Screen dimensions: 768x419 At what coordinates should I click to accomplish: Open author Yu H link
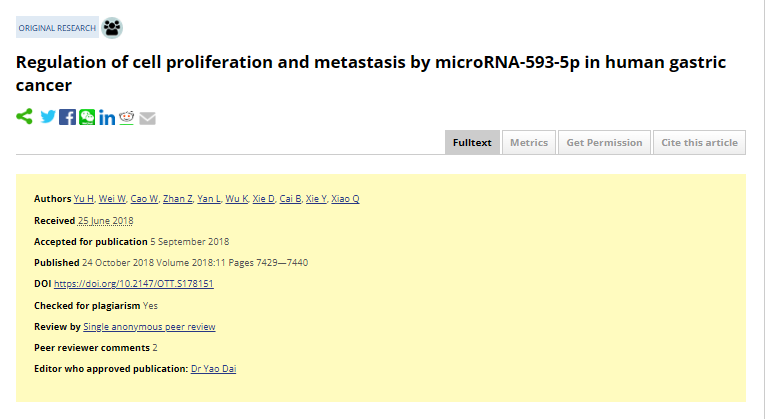point(84,198)
